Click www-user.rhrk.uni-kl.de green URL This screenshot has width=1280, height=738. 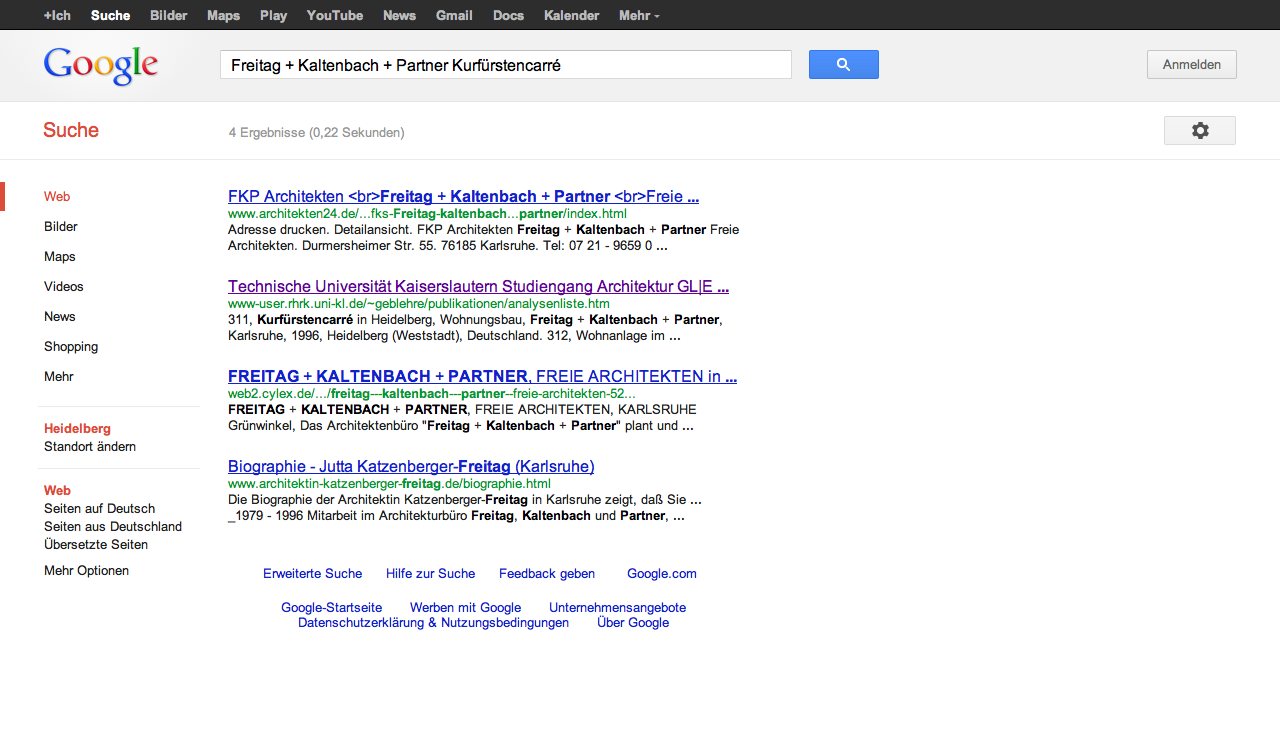click(x=419, y=304)
